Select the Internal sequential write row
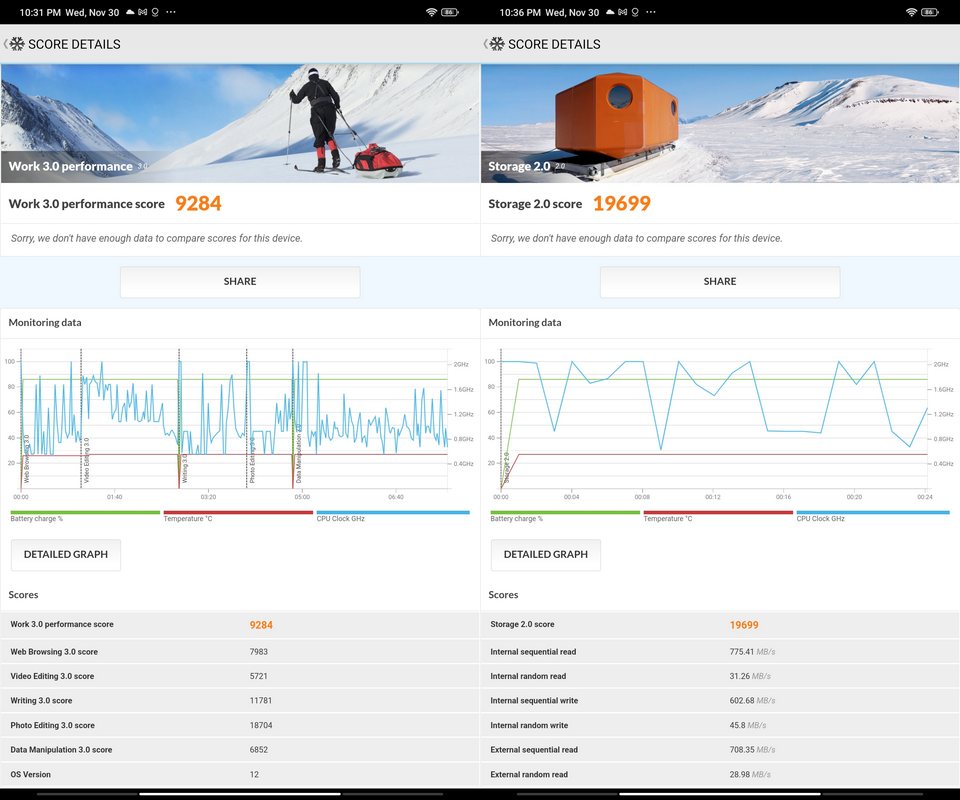Viewport: 960px width, 800px height. coord(720,701)
